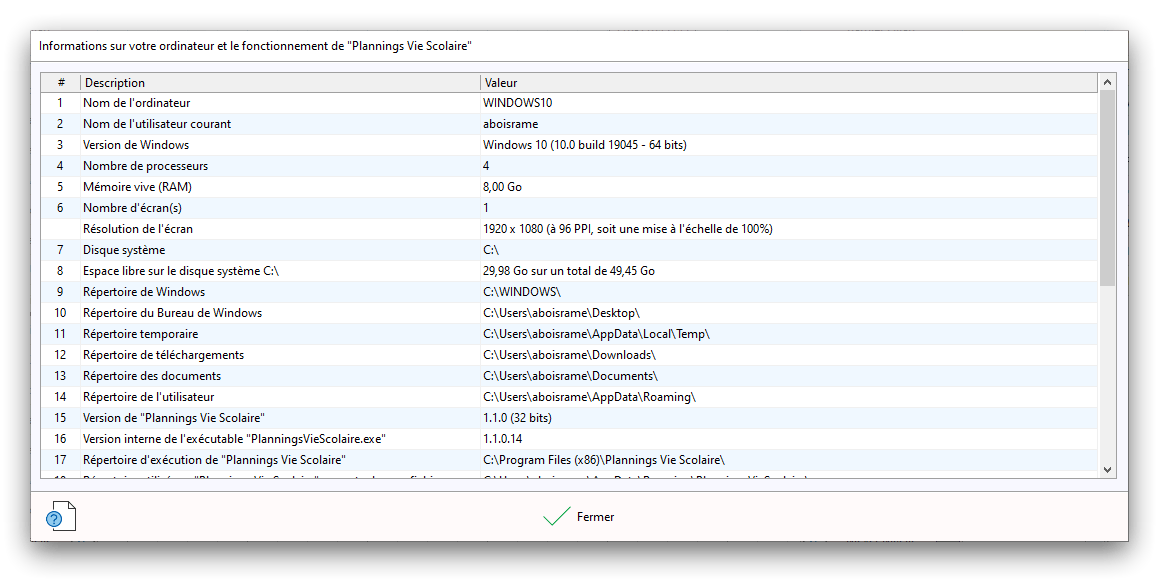Click the path C:\Users\aboisrame\Downloads\
Screen dimensions: 1159x582
coord(569,355)
